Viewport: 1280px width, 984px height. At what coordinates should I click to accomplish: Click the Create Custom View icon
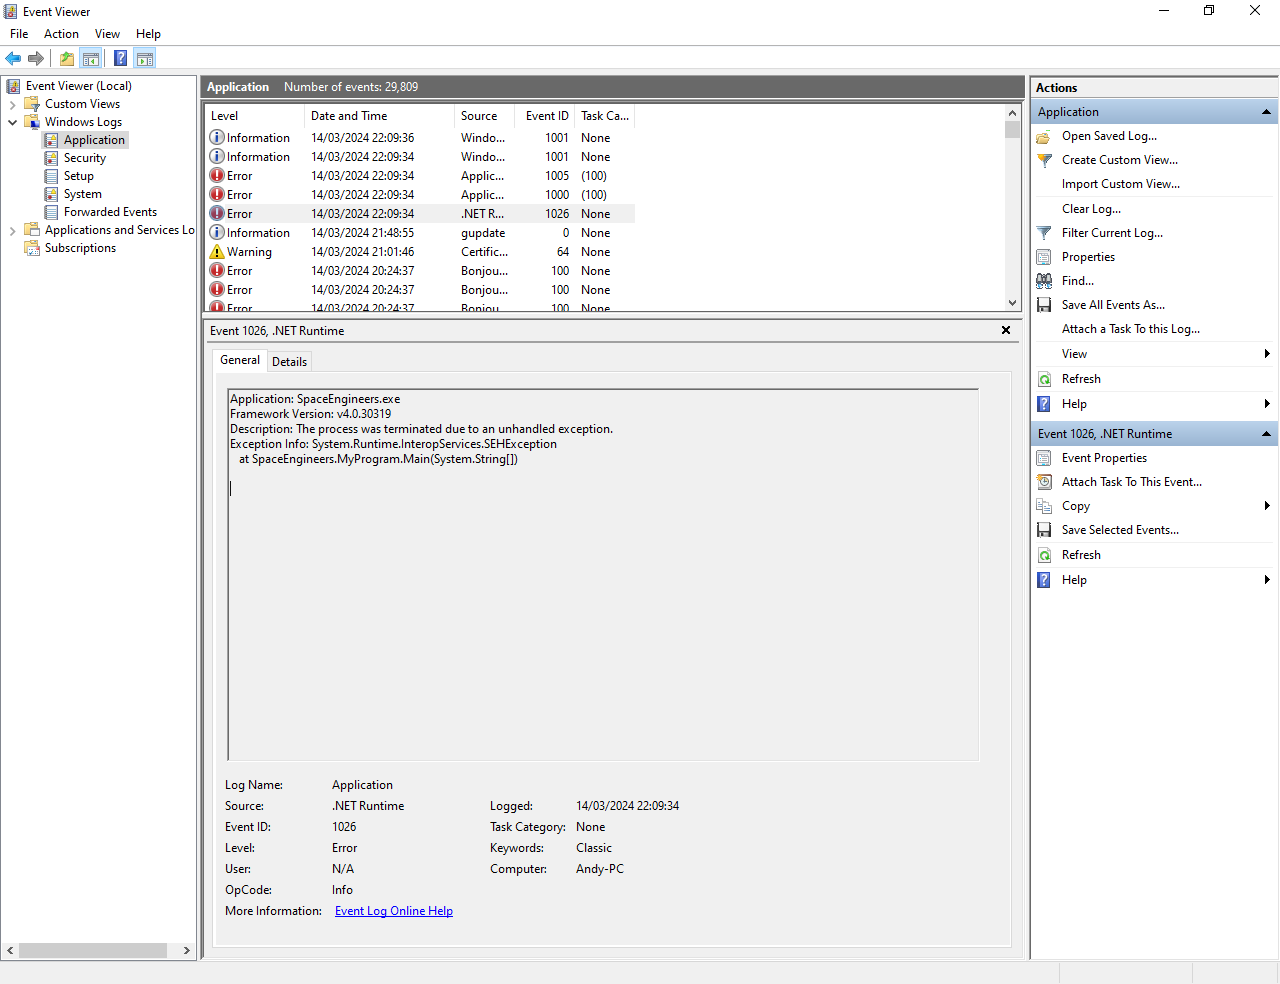pos(1044,160)
